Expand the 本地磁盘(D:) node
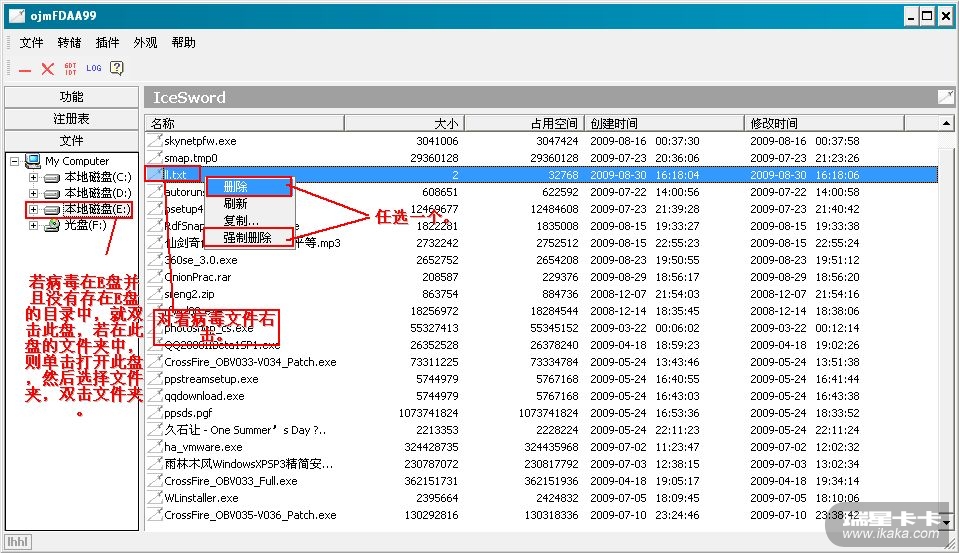 [33, 193]
